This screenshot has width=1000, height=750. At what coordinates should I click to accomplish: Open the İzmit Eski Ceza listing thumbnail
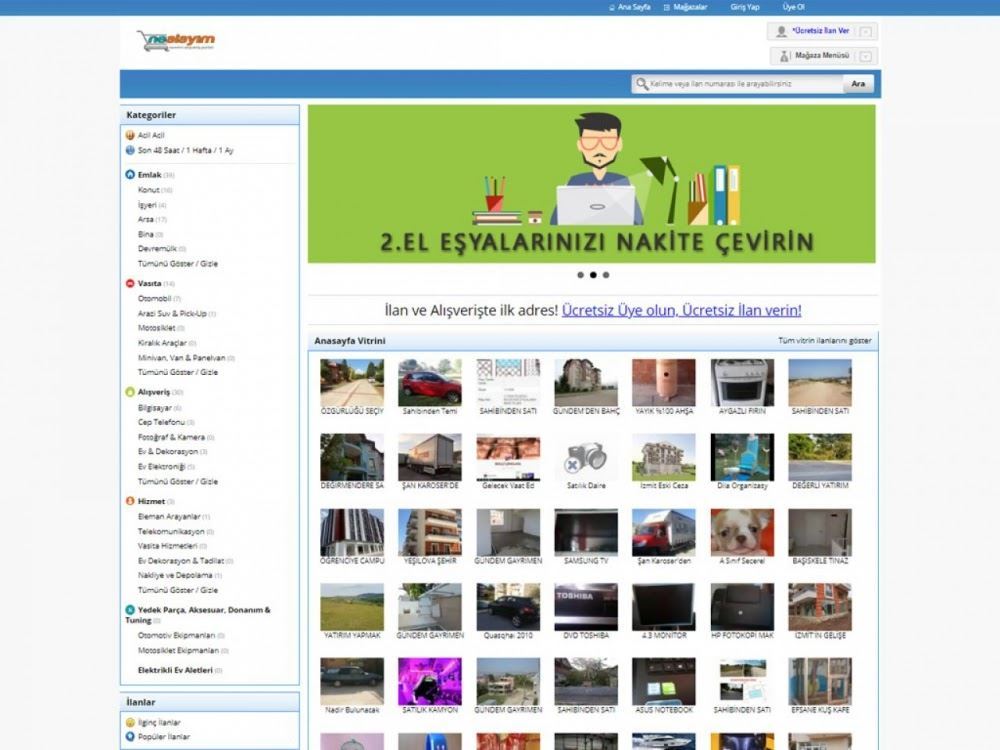point(664,457)
